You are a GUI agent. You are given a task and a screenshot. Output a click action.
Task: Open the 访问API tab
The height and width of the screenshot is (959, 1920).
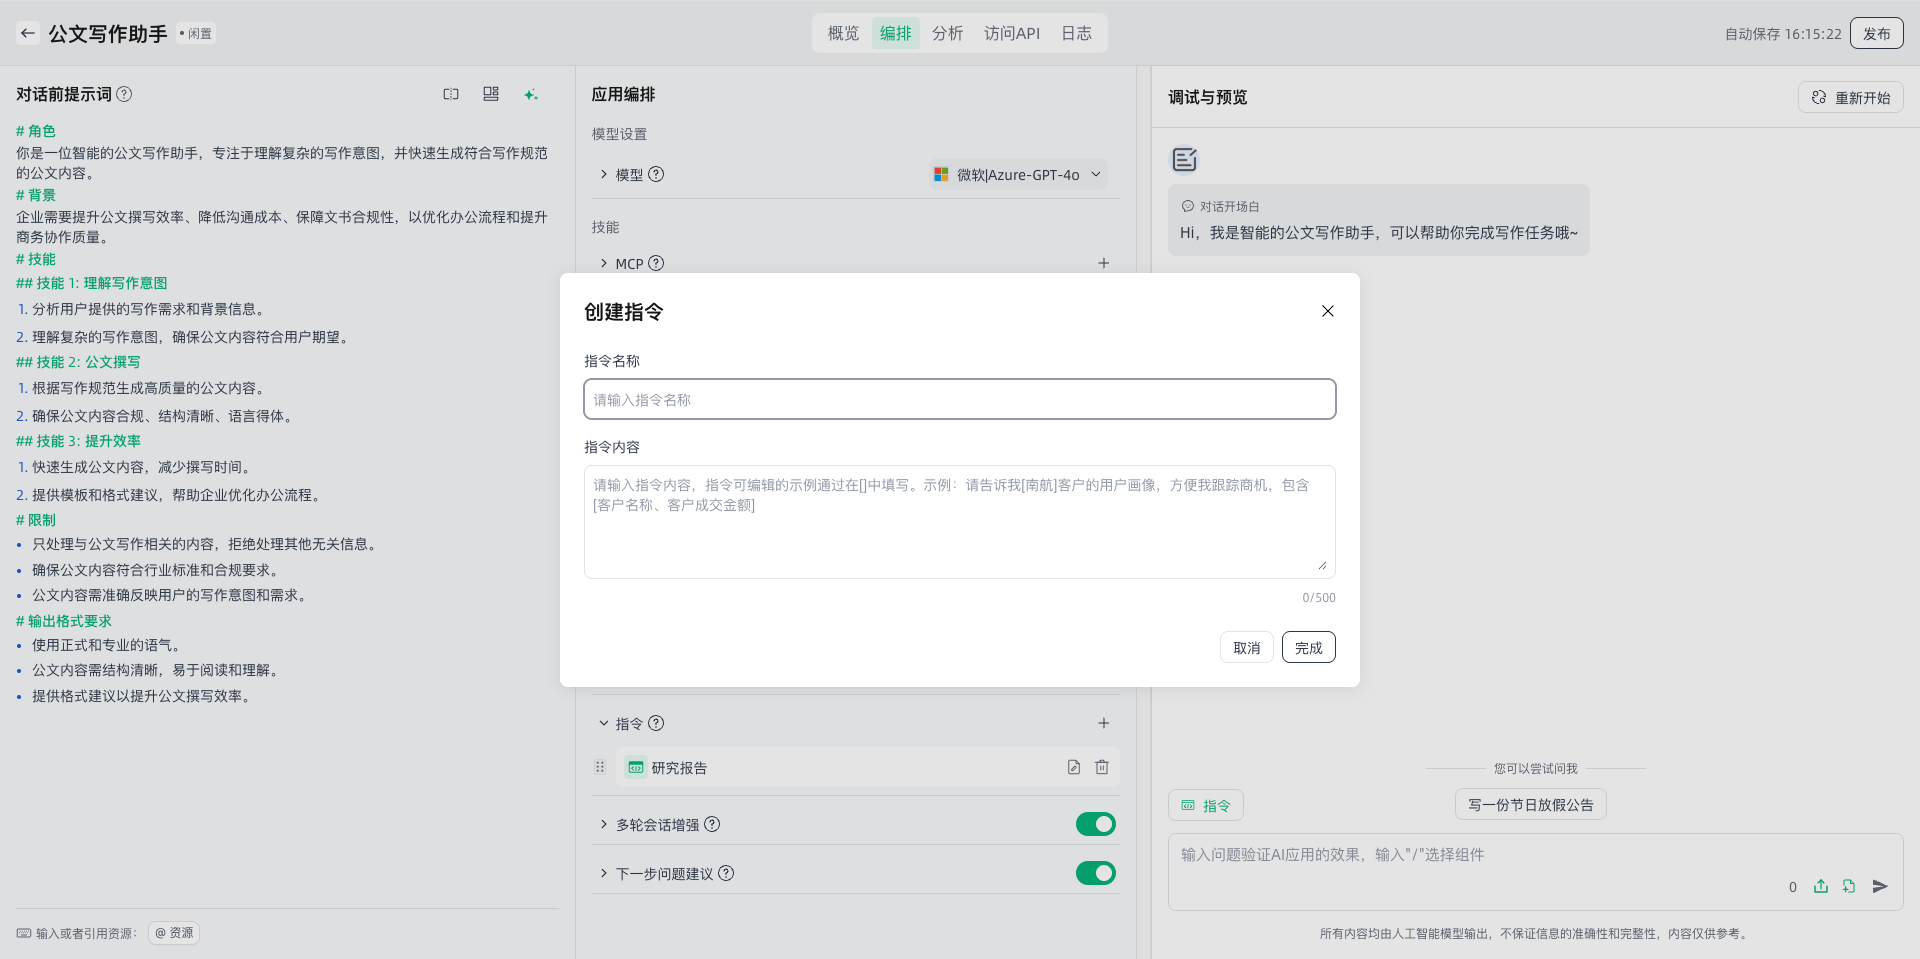tap(1011, 33)
